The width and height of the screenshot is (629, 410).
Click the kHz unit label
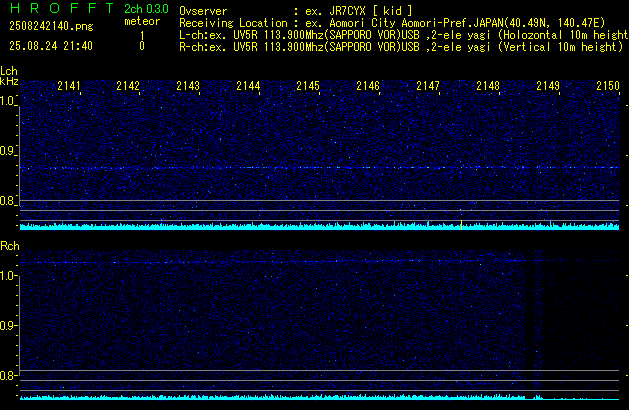(9, 81)
